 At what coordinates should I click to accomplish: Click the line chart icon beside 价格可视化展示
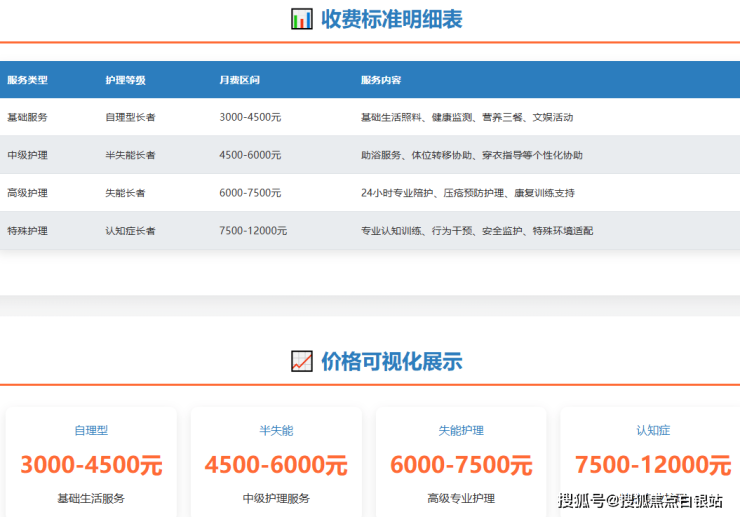301,361
